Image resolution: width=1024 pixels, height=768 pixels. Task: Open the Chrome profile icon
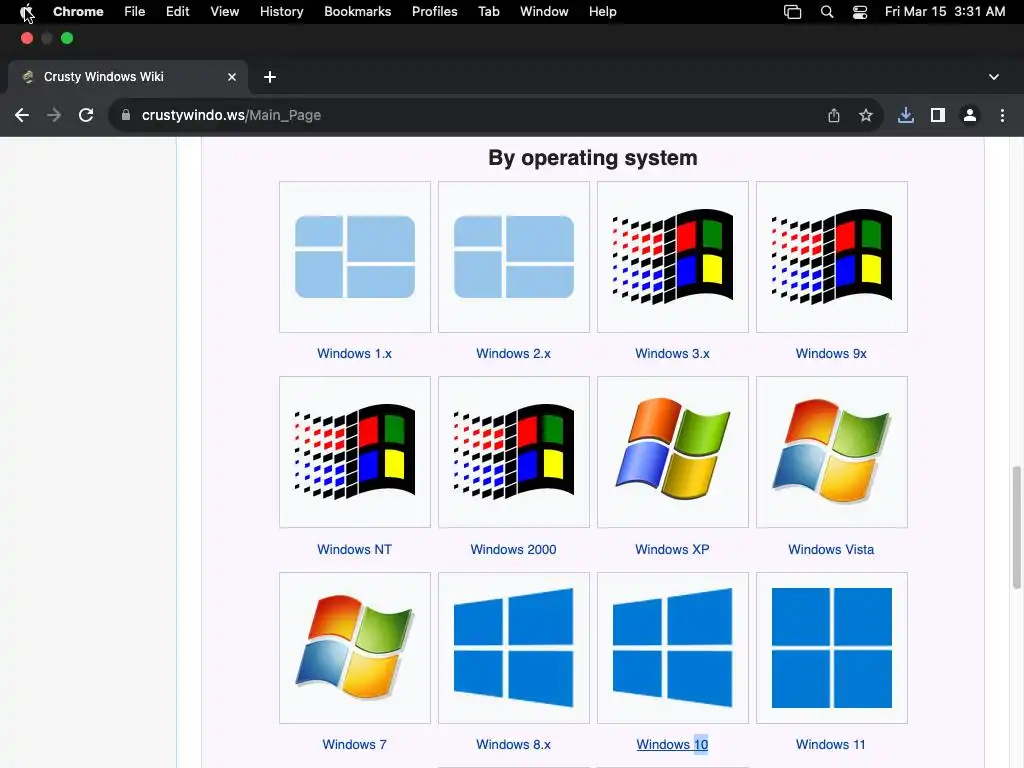click(x=970, y=116)
